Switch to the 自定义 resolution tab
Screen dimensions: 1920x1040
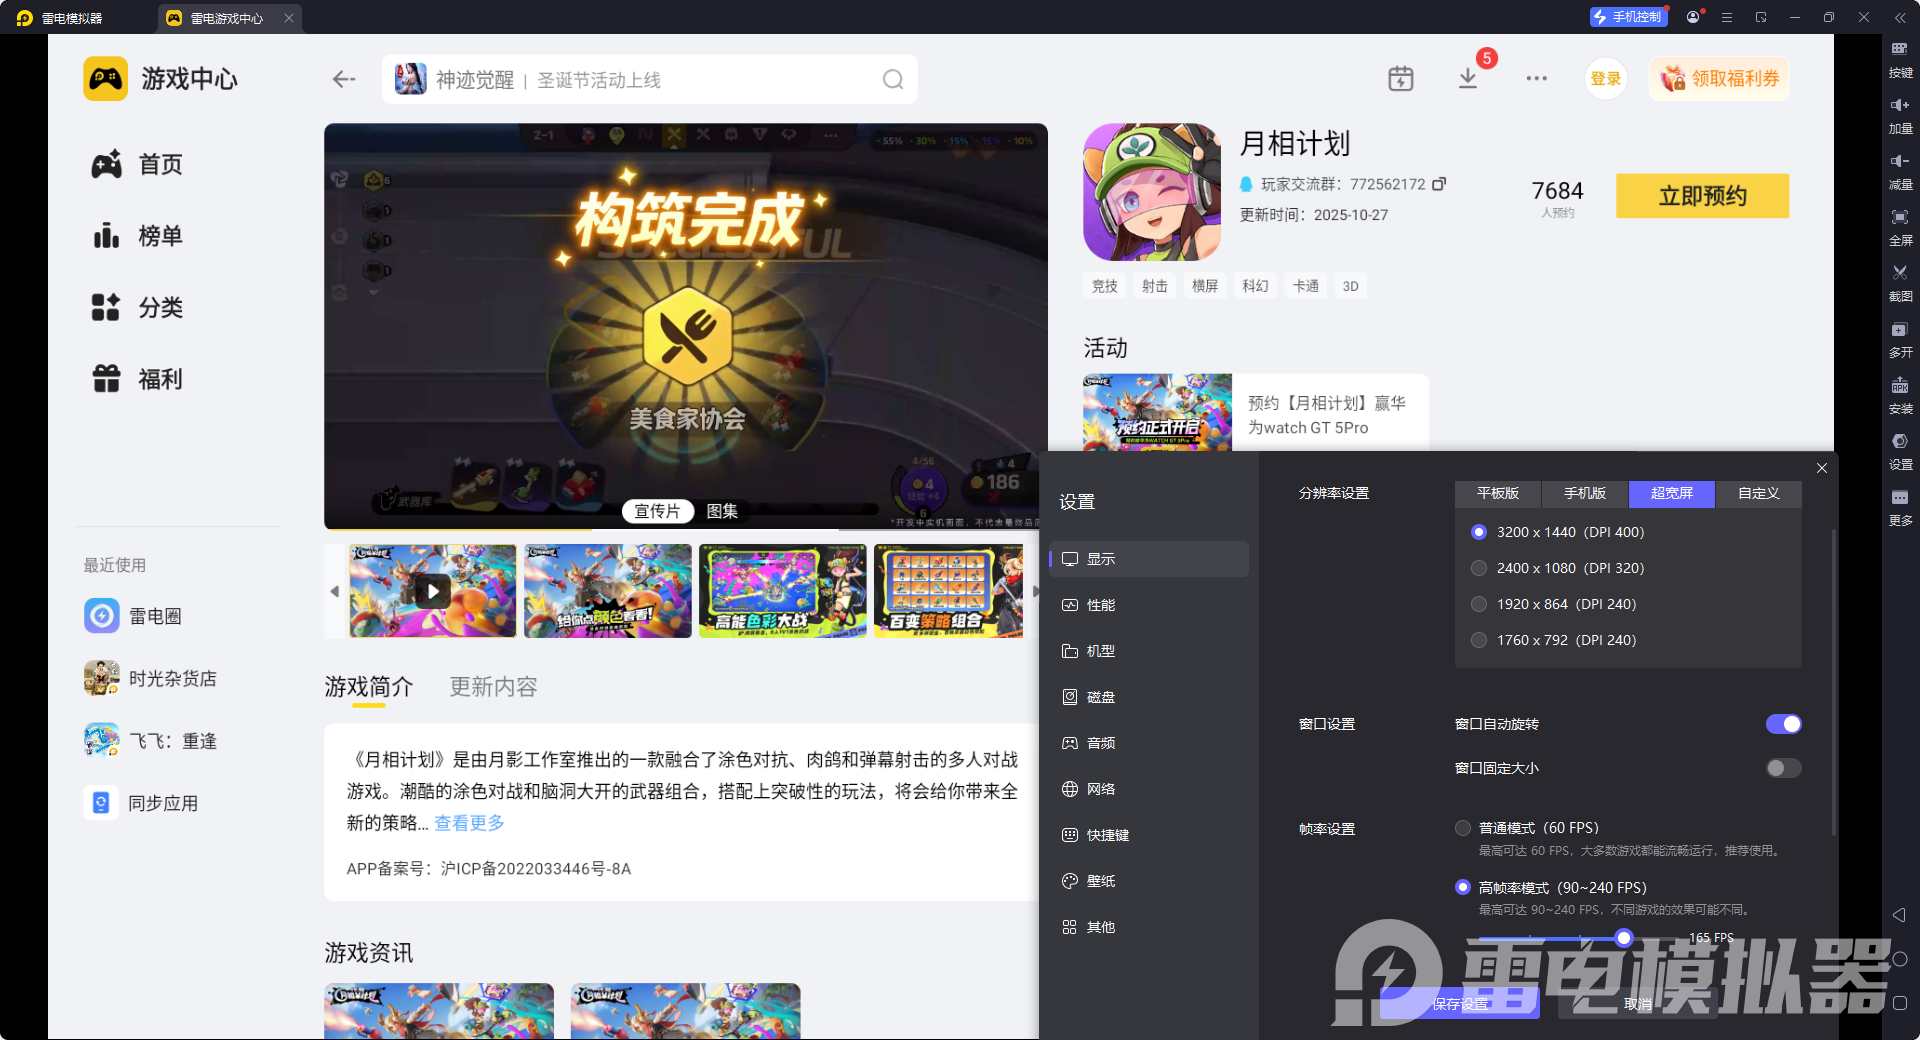click(1759, 493)
